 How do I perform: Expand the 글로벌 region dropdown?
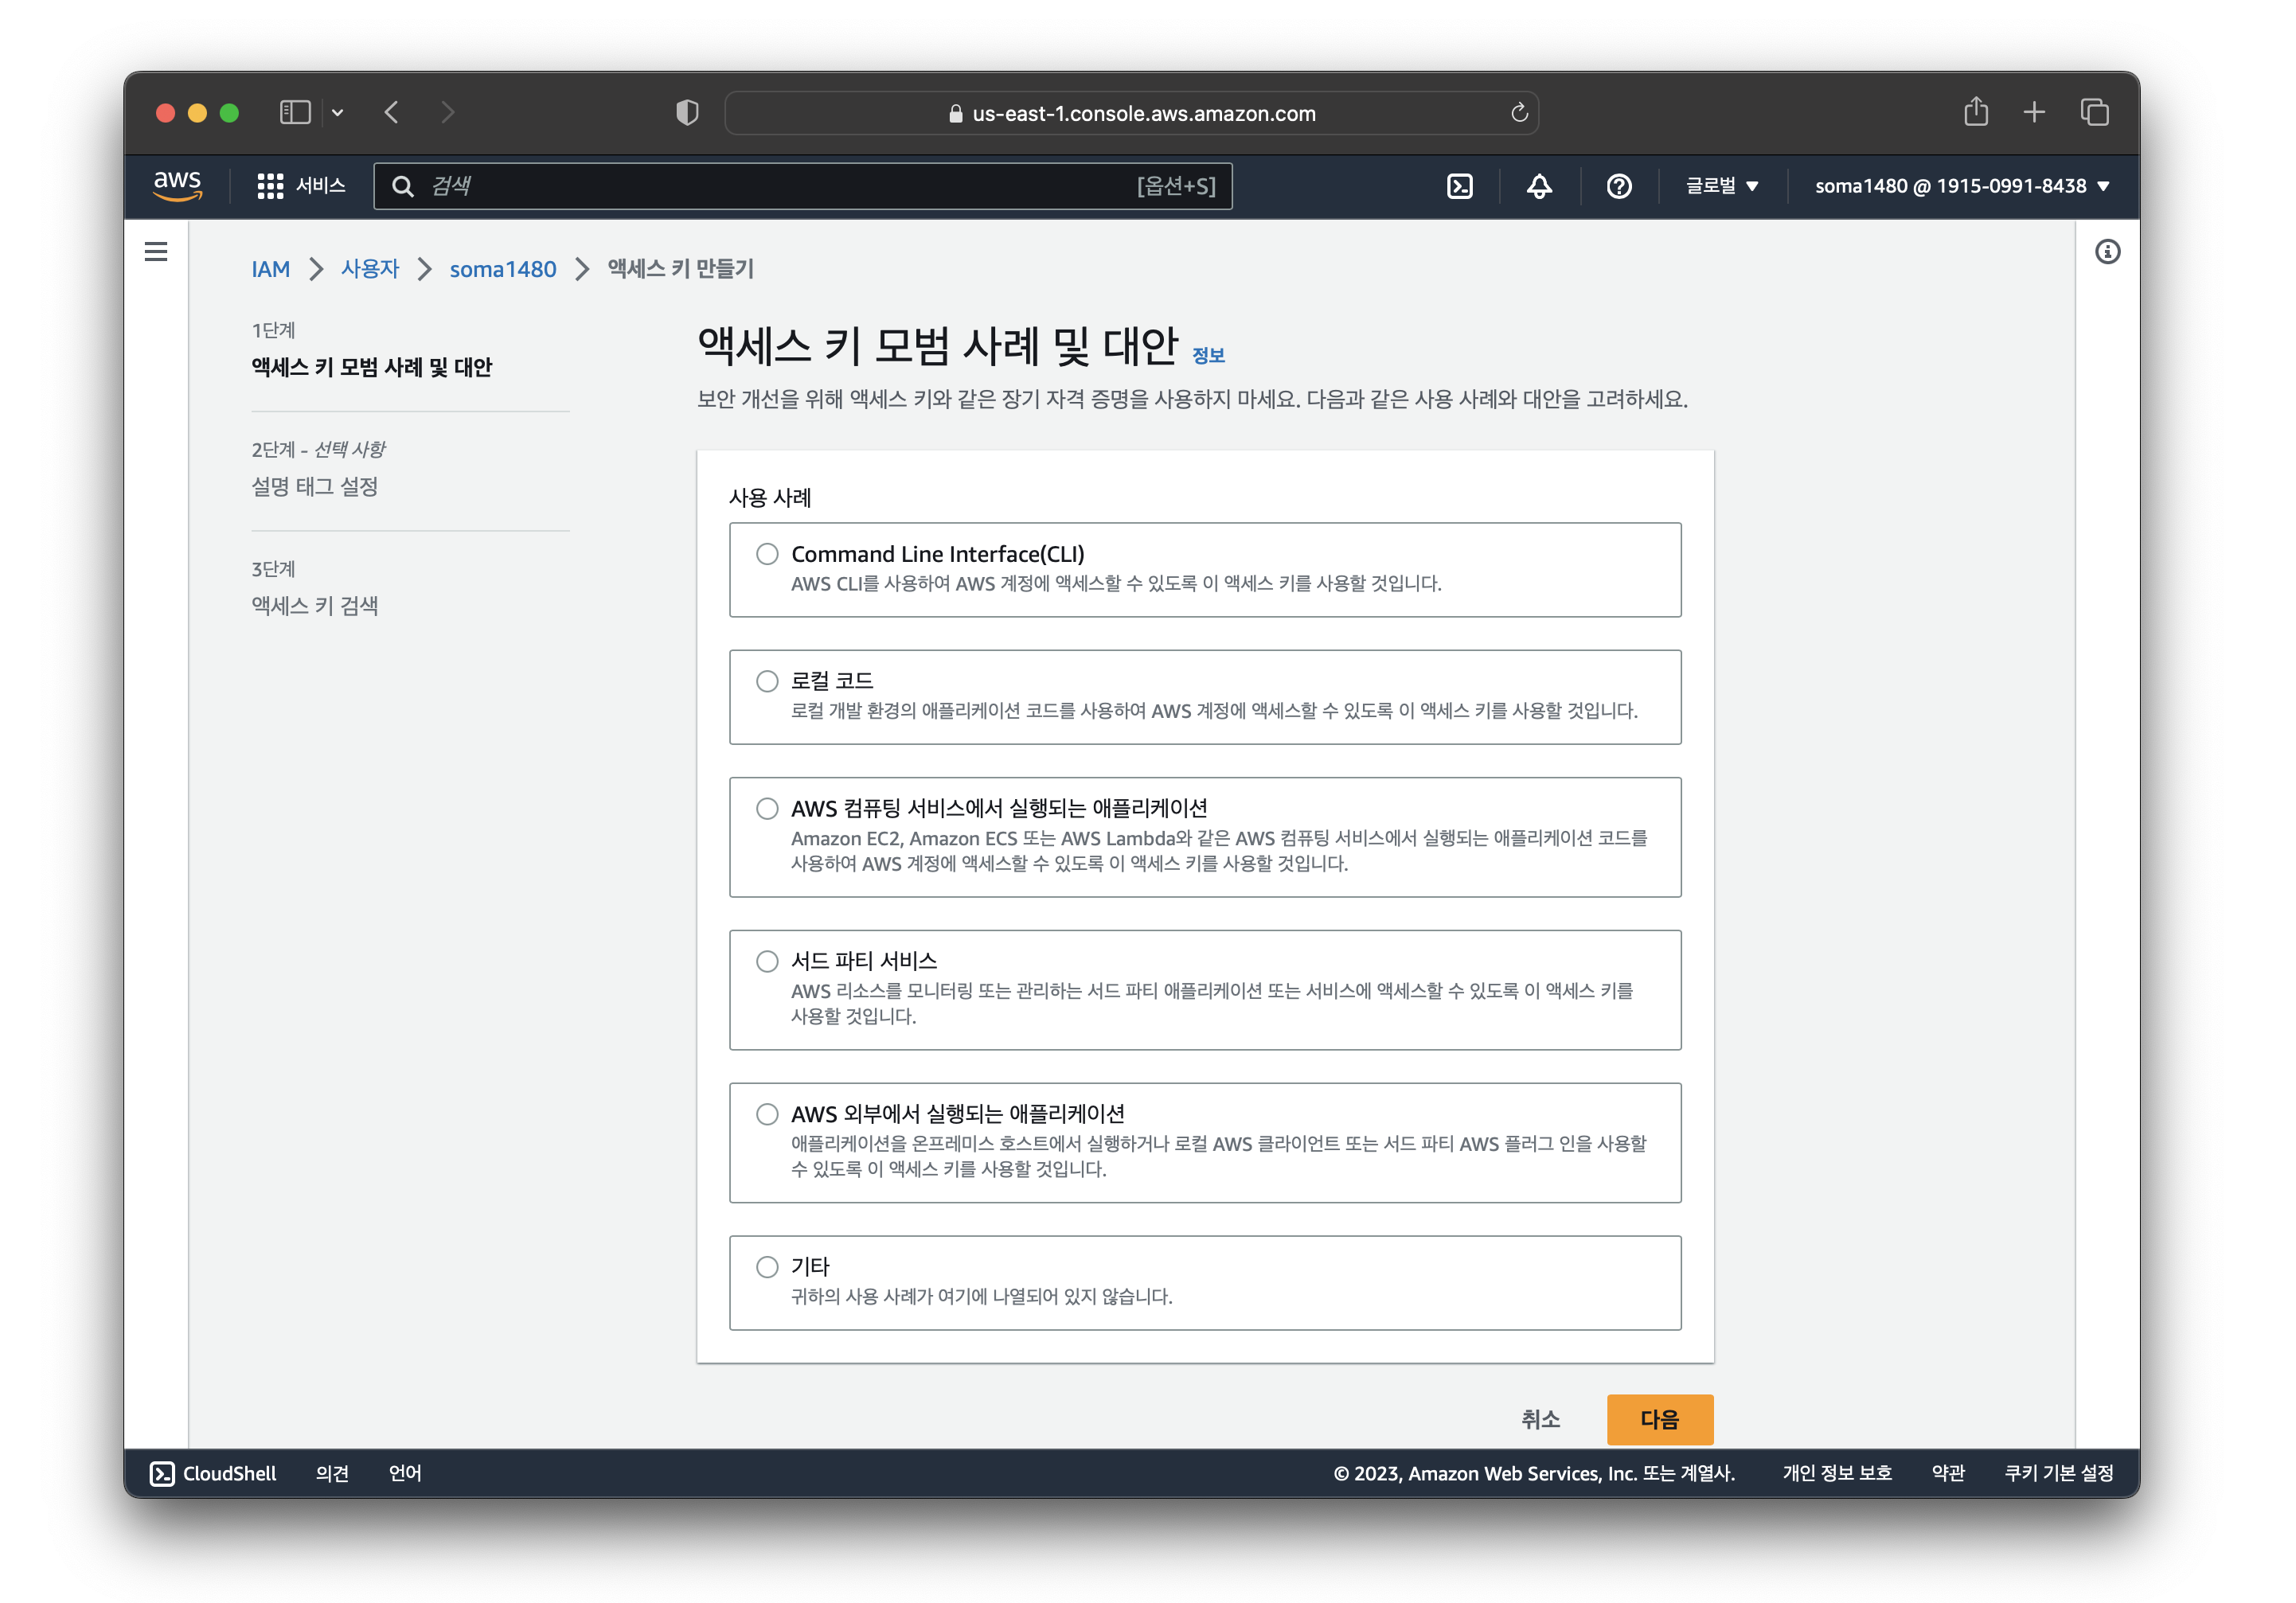pyautogui.click(x=1721, y=186)
